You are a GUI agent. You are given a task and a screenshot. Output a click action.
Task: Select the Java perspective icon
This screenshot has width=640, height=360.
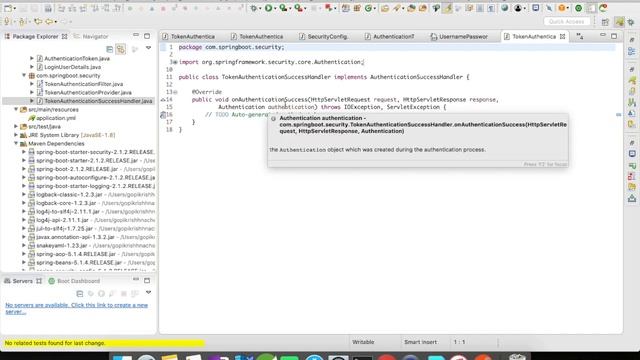tap(620, 22)
